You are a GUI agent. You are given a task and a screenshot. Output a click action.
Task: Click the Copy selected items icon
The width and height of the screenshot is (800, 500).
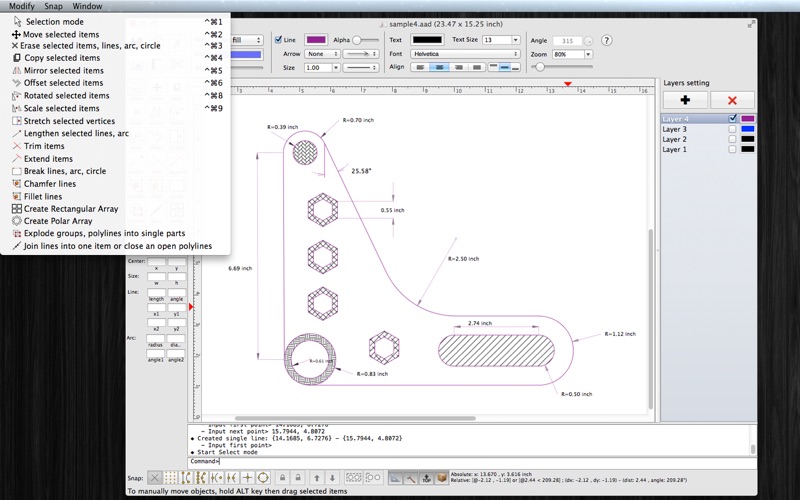tap(17, 58)
